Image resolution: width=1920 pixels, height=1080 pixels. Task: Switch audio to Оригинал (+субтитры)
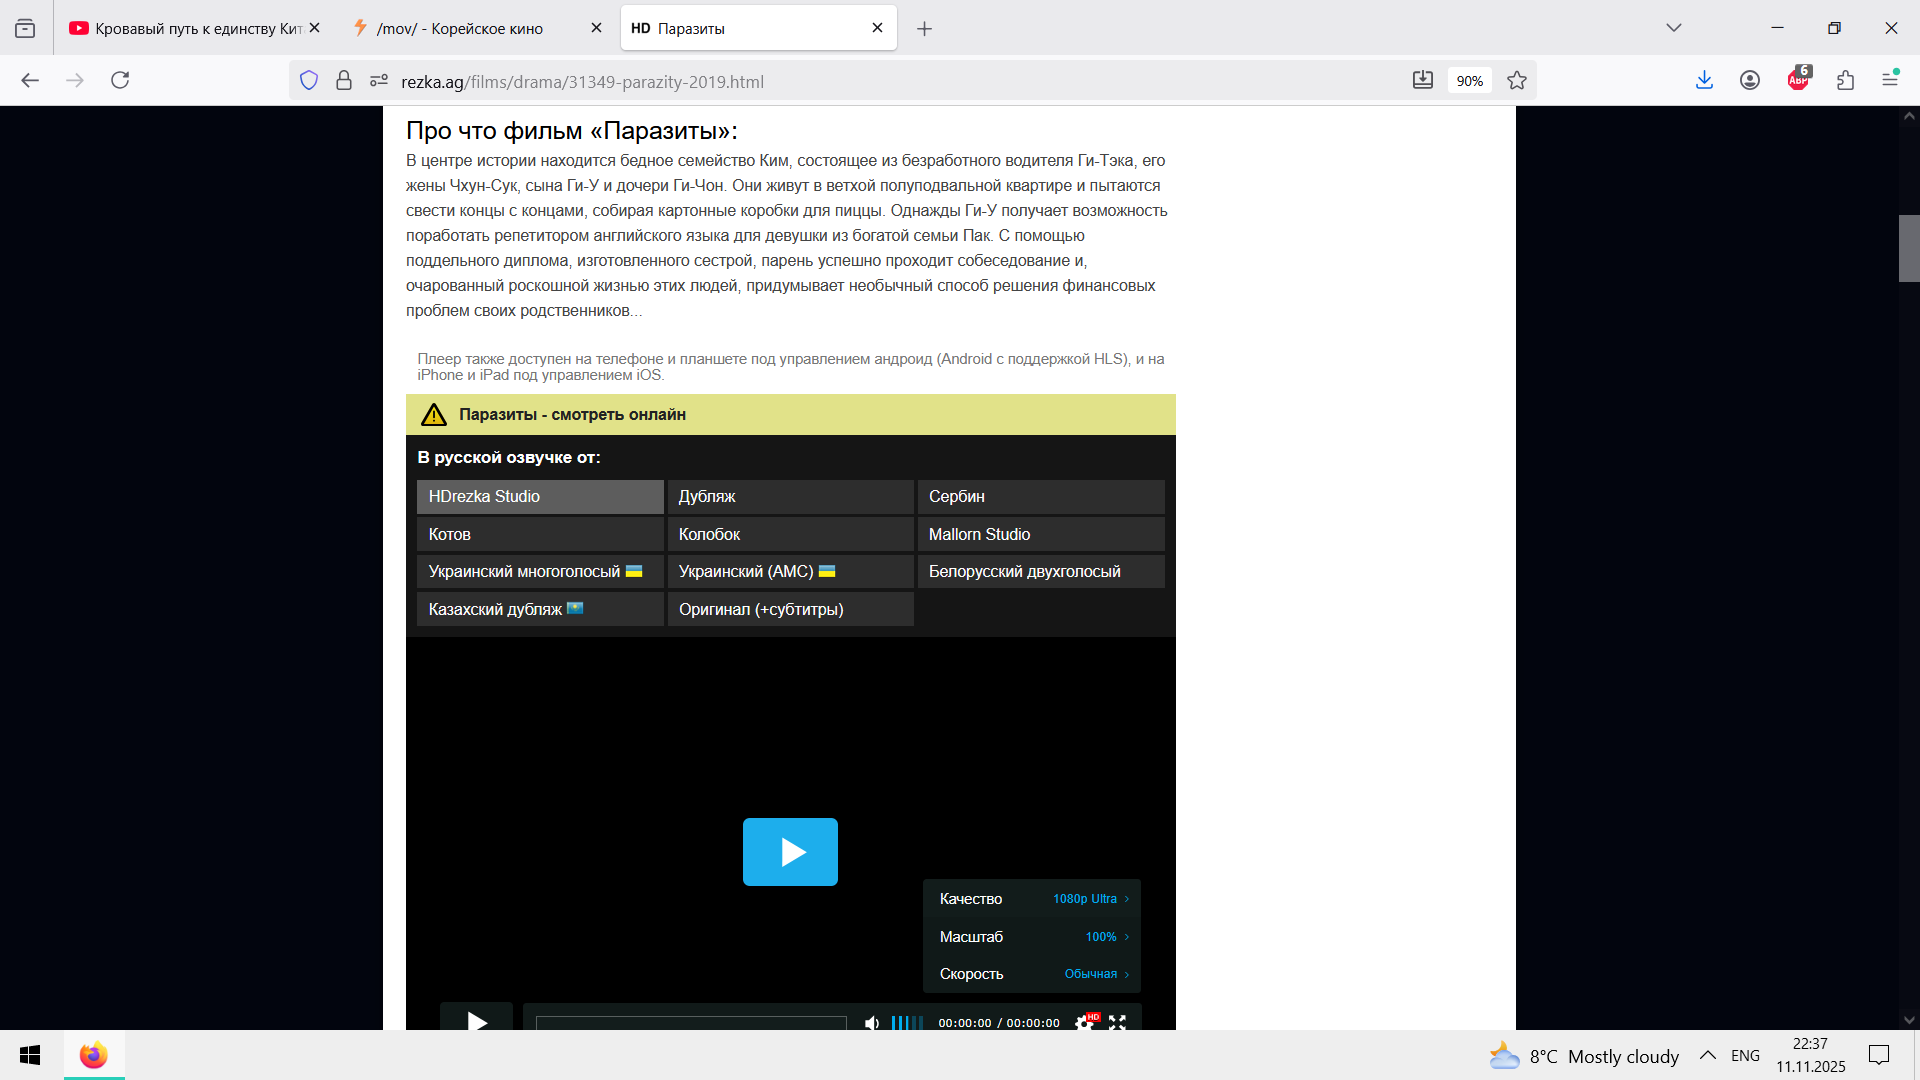point(790,609)
